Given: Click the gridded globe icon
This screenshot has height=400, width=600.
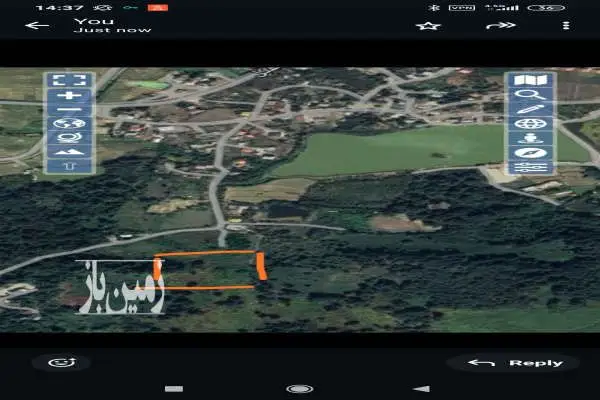Looking at the screenshot, I should pos(530,124).
